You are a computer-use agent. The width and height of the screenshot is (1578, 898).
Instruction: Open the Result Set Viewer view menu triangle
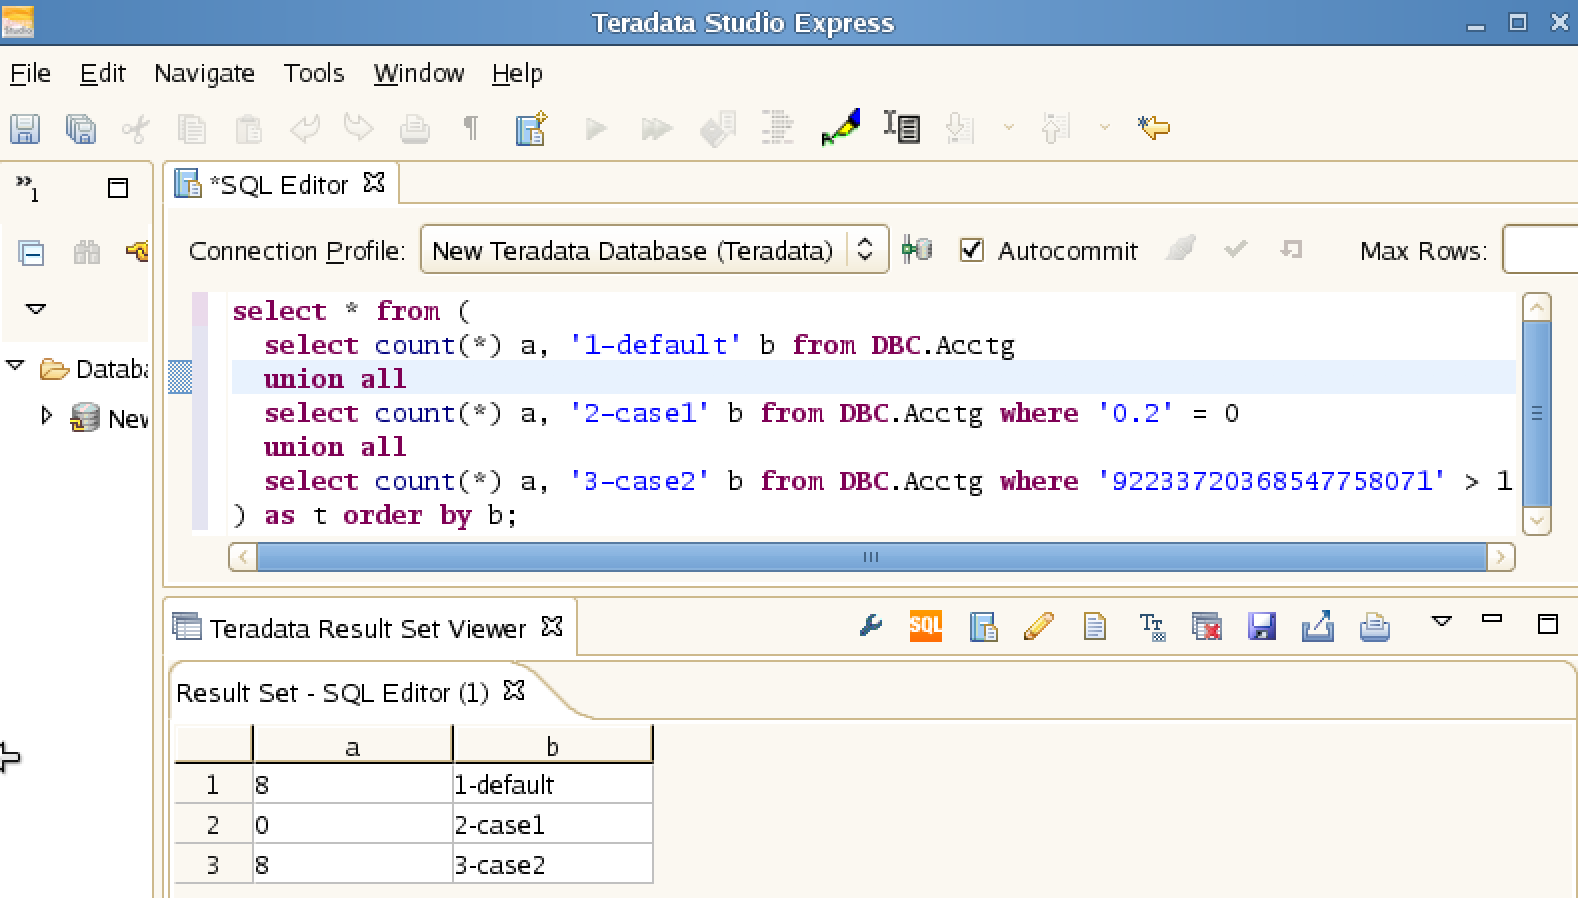click(1441, 622)
